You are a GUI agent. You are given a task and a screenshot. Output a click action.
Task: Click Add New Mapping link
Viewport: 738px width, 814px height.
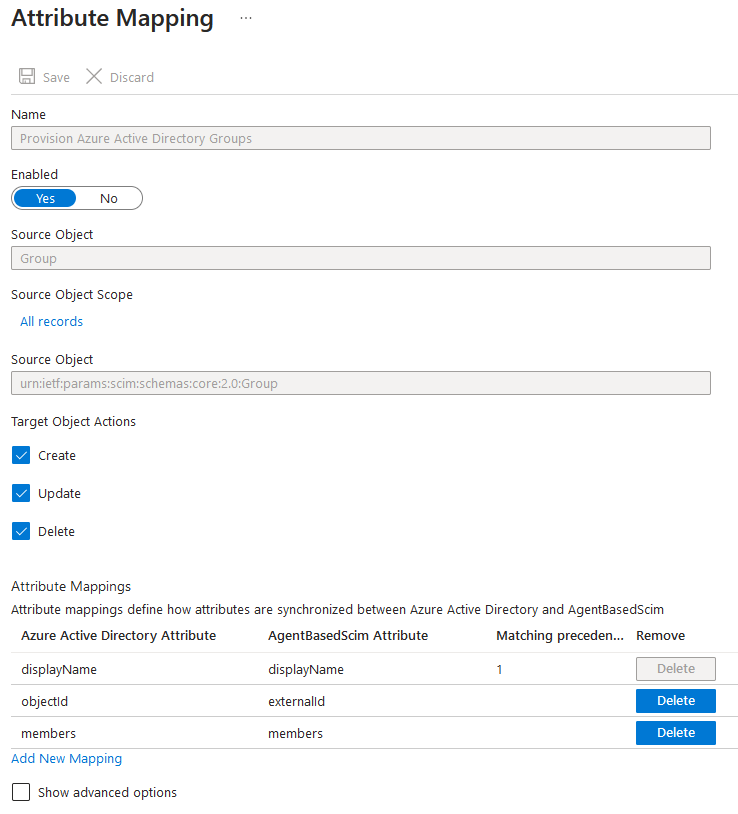[x=66, y=758]
